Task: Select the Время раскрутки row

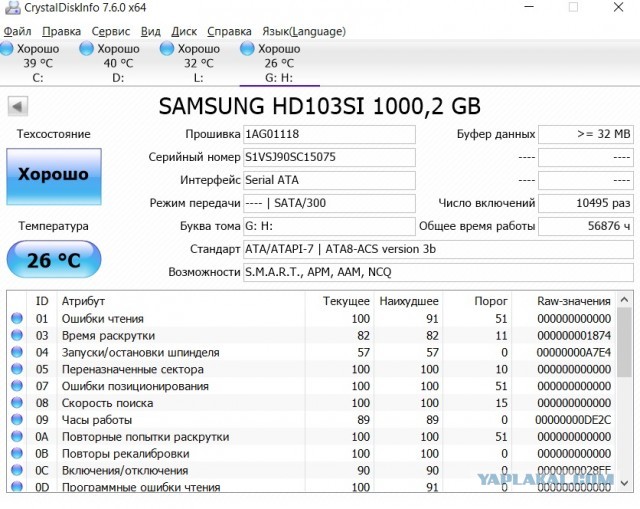Action: pos(312,336)
